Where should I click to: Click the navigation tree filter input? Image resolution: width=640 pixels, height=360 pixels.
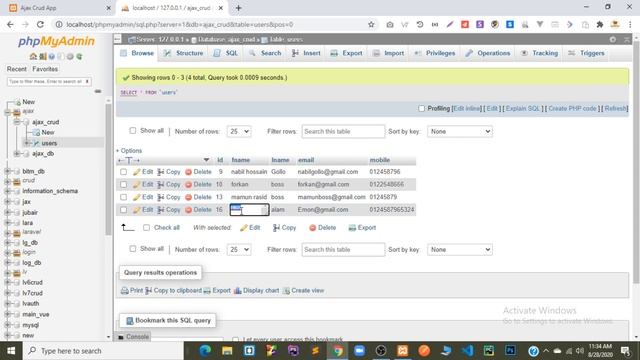[46, 82]
